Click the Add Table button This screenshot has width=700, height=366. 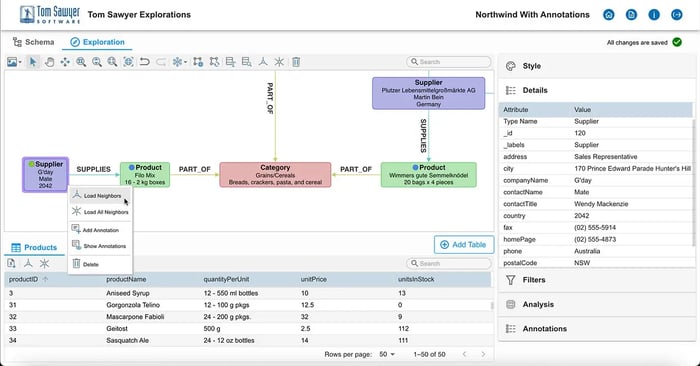point(464,245)
